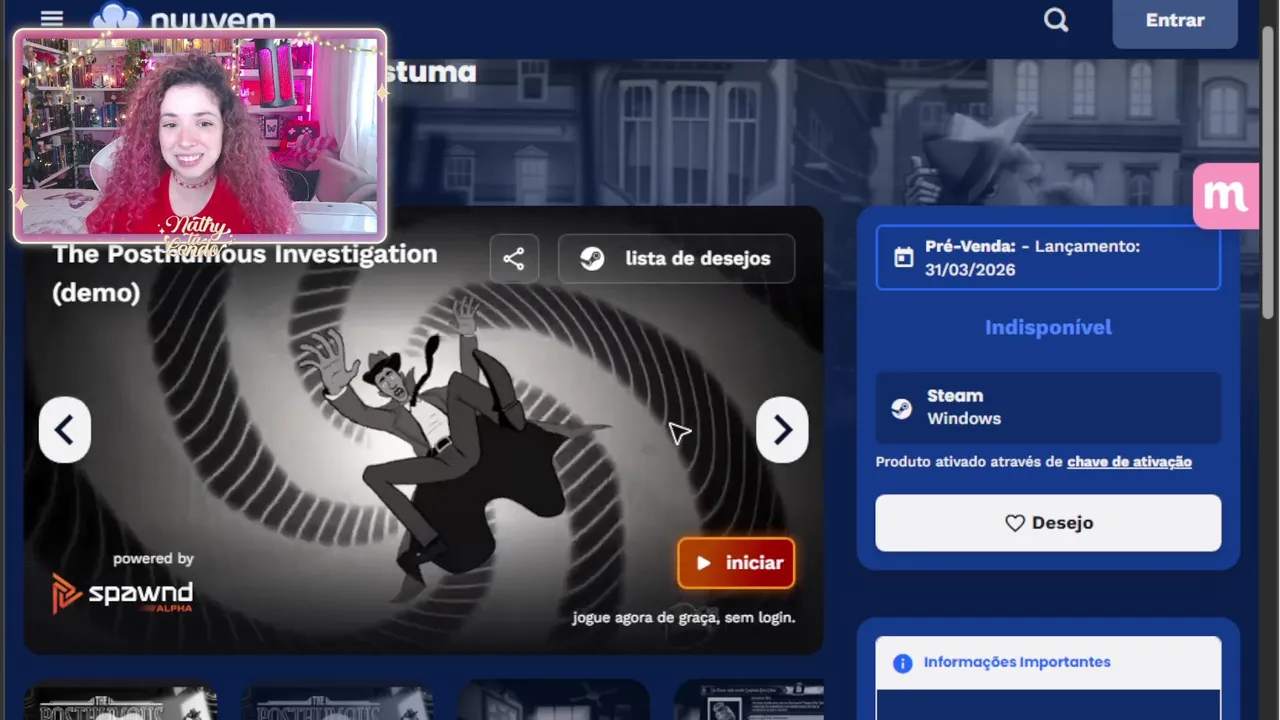Click the jogue agora de graça text
Screen dimensions: 1280x720
684,618
